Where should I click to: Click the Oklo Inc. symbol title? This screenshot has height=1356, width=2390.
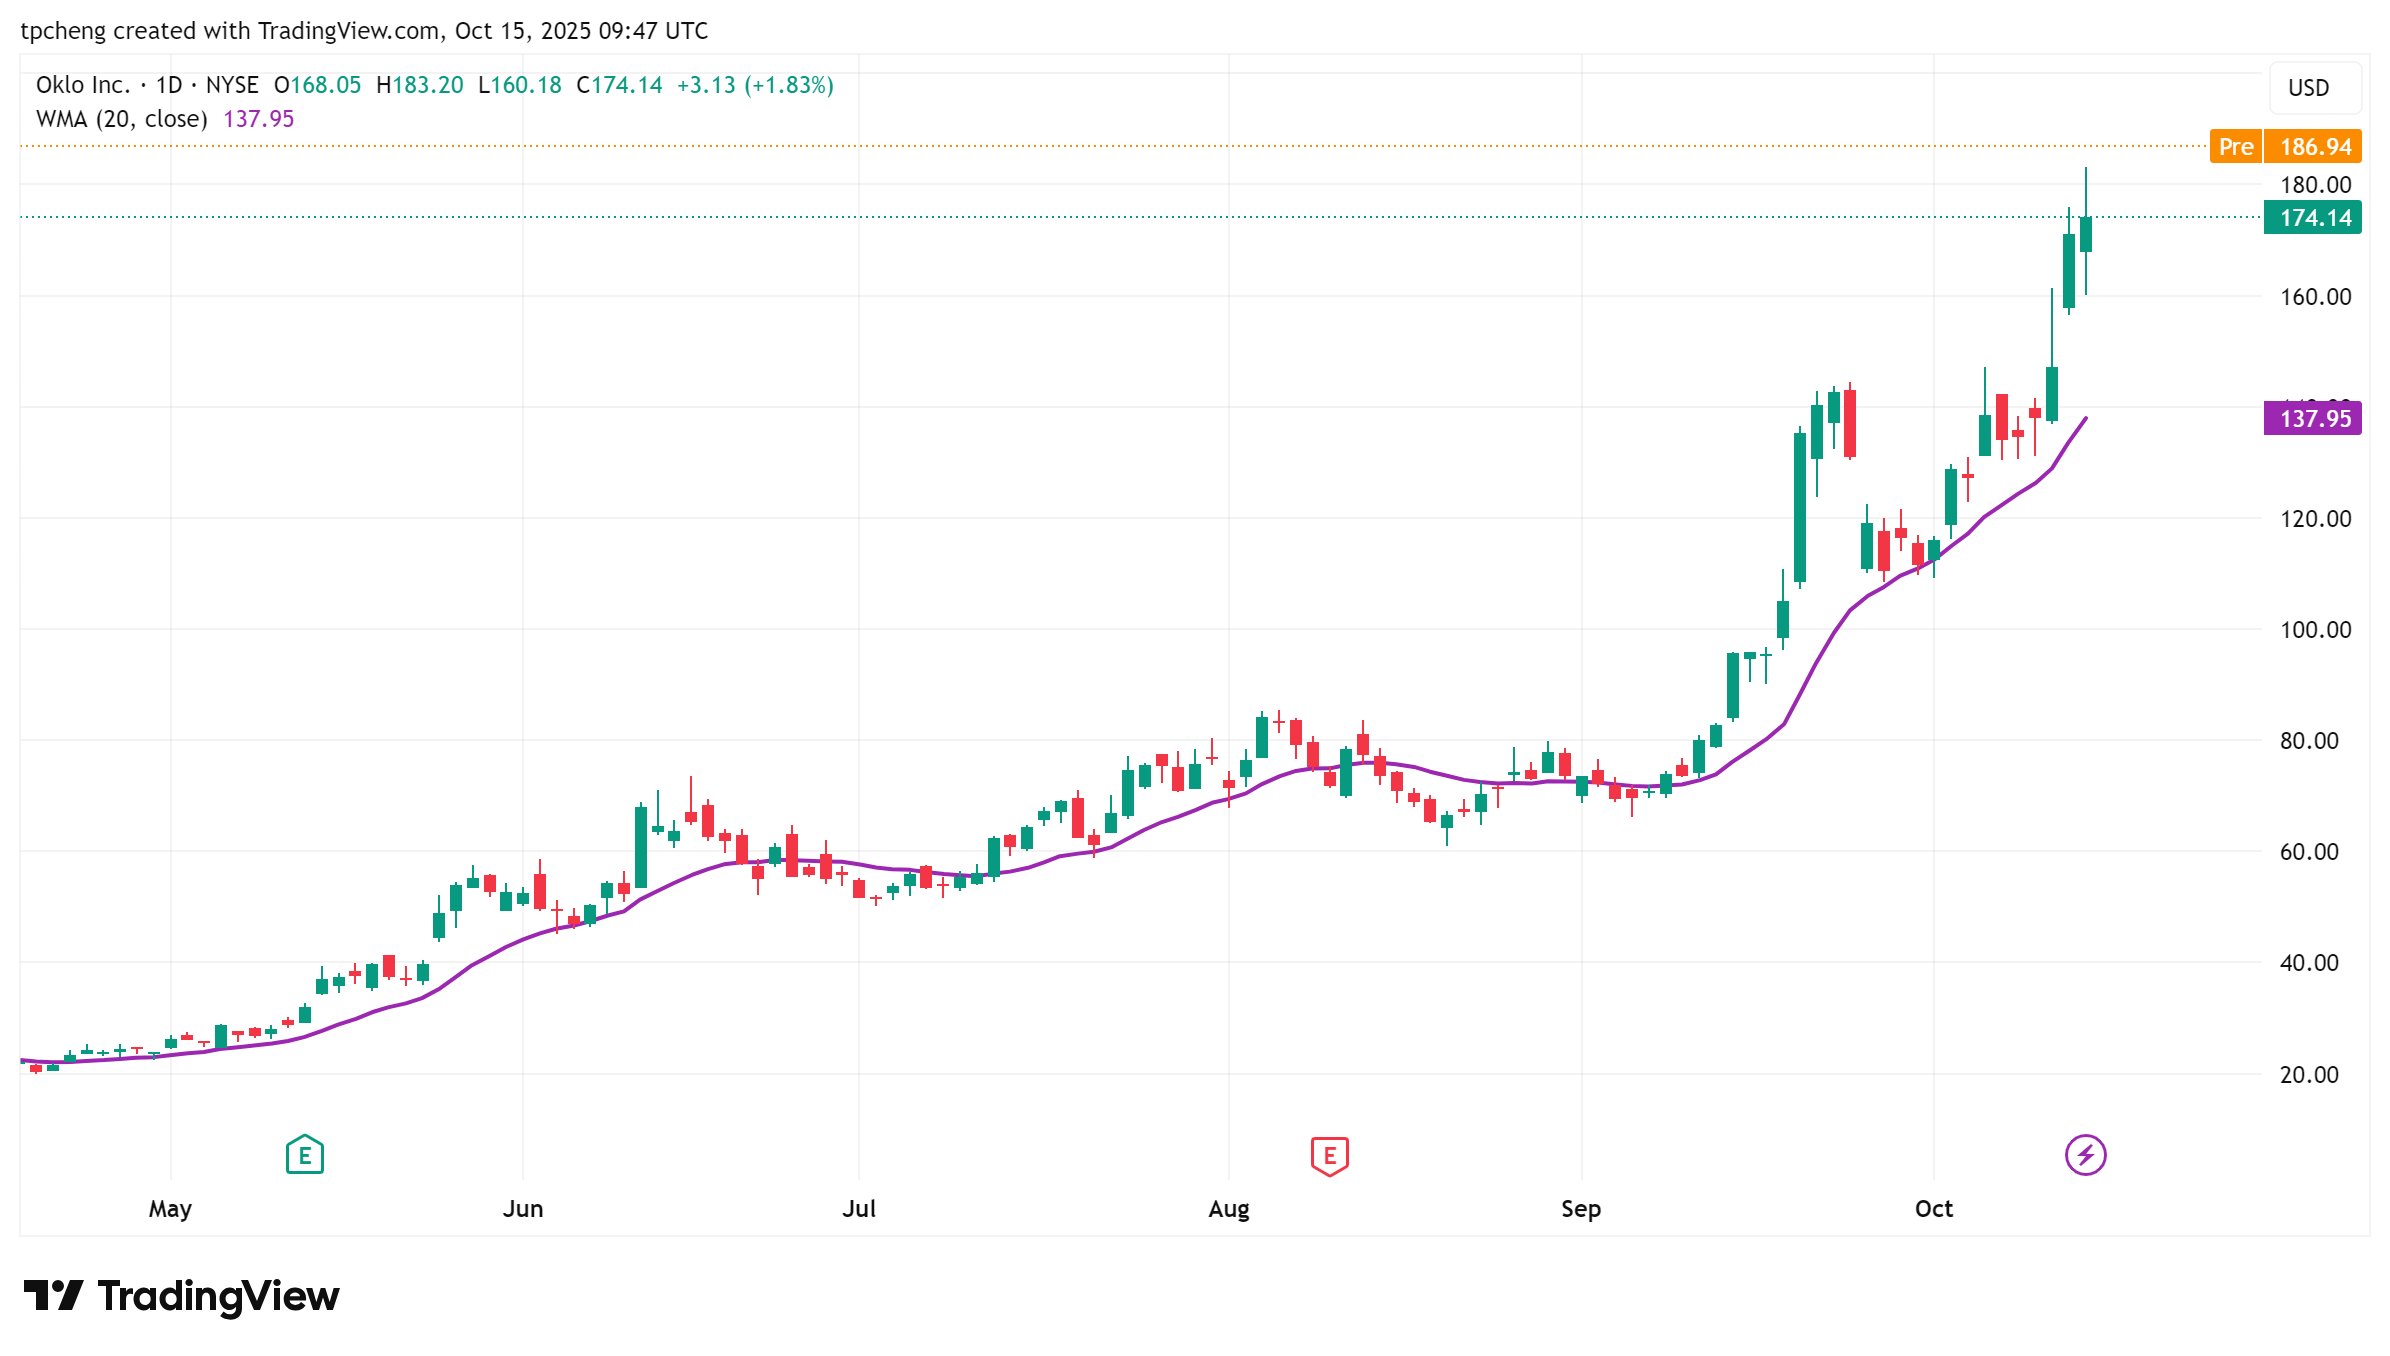coord(83,85)
